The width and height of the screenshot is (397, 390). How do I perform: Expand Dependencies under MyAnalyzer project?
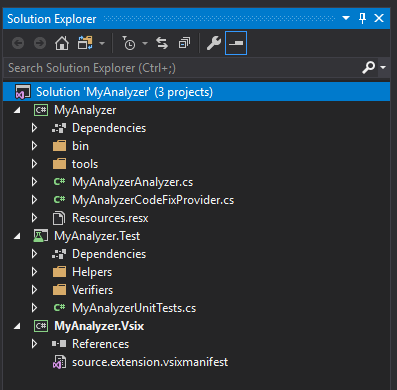34,128
